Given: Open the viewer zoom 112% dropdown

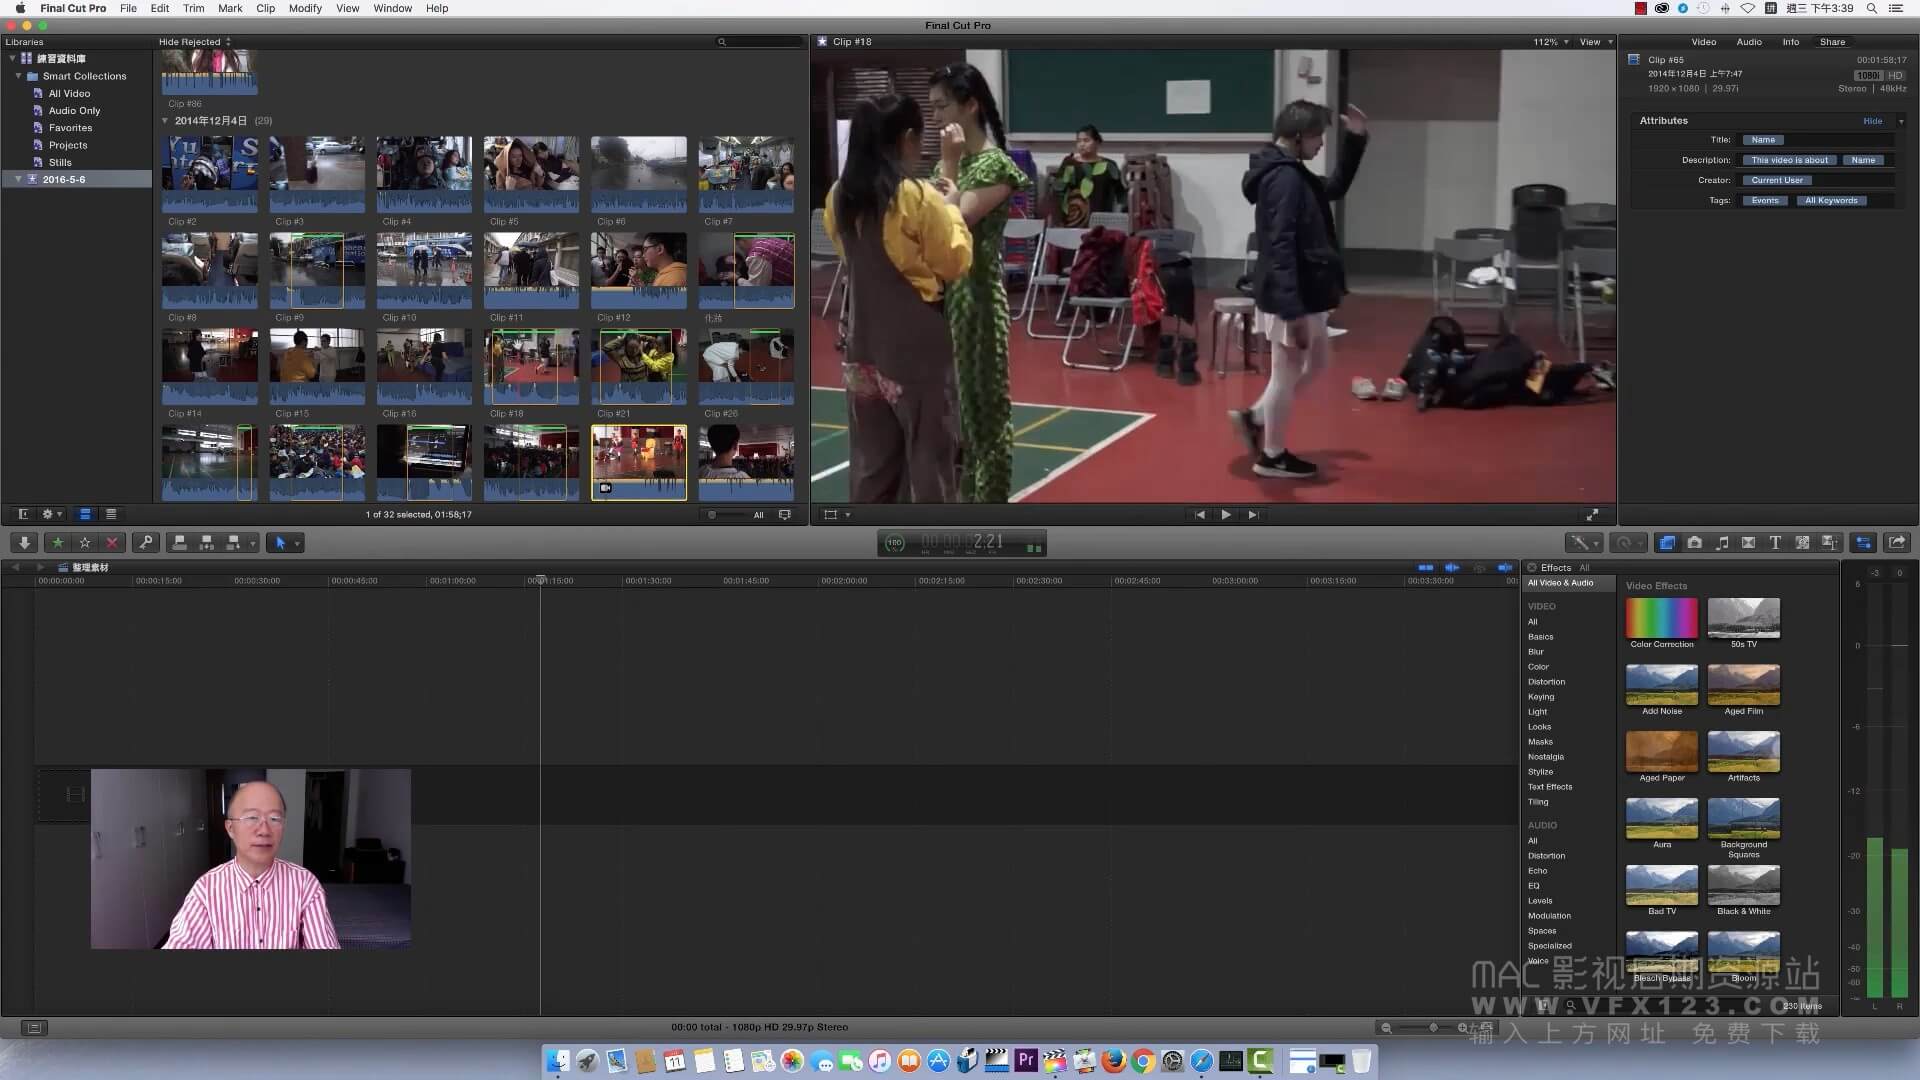Looking at the screenshot, I should [1551, 42].
